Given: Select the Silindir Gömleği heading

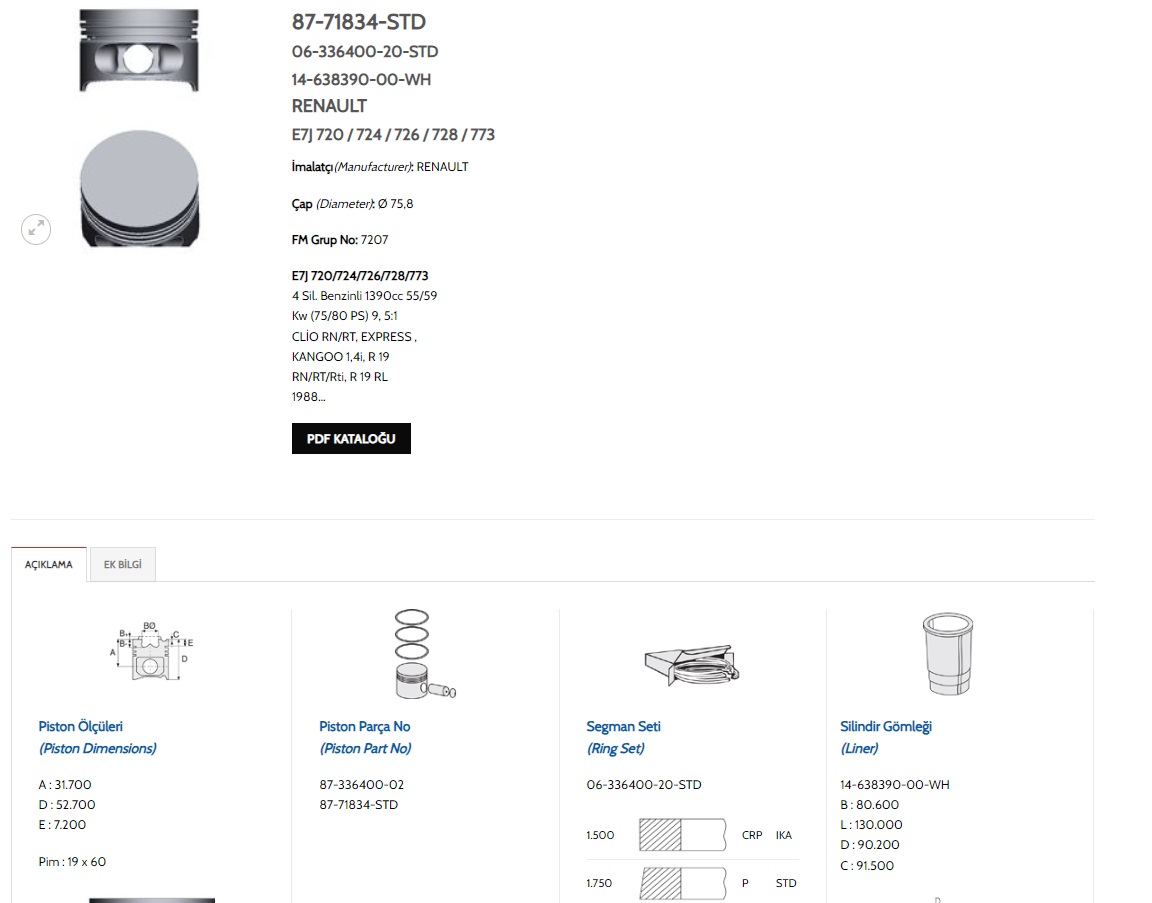Looking at the screenshot, I should pos(886,727).
